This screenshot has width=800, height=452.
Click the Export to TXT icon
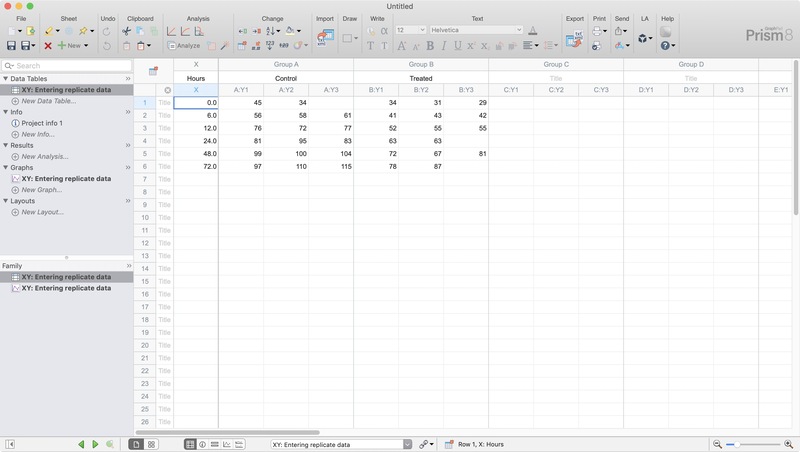point(574,39)
